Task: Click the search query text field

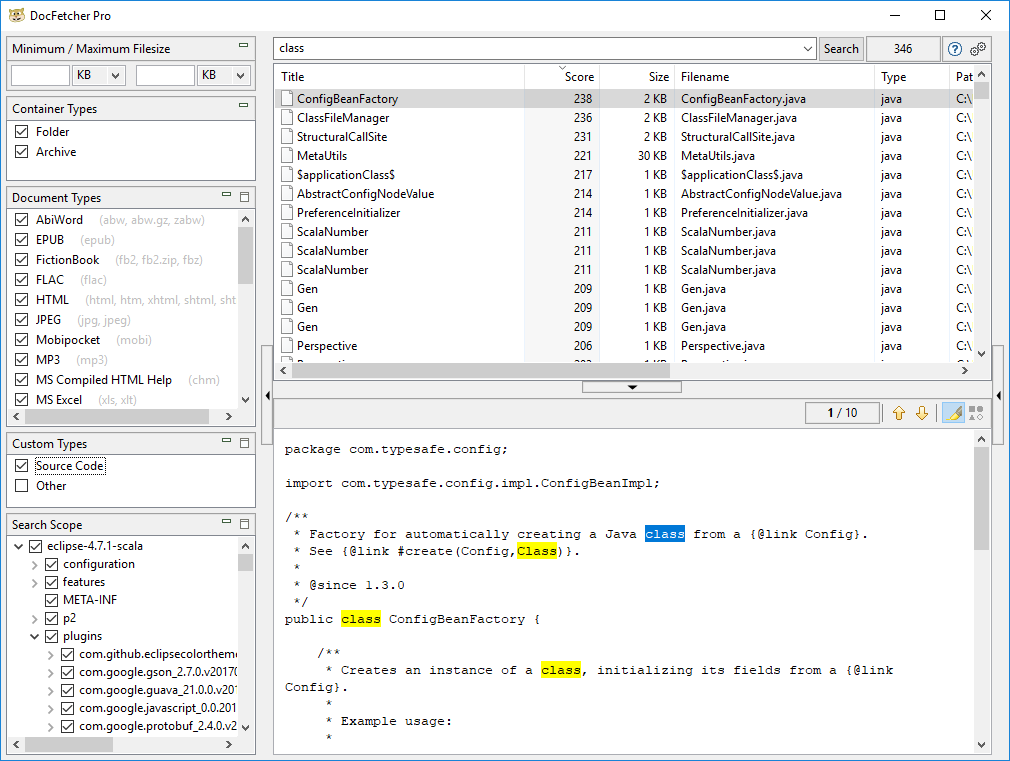Action: [x=537, y=49]
